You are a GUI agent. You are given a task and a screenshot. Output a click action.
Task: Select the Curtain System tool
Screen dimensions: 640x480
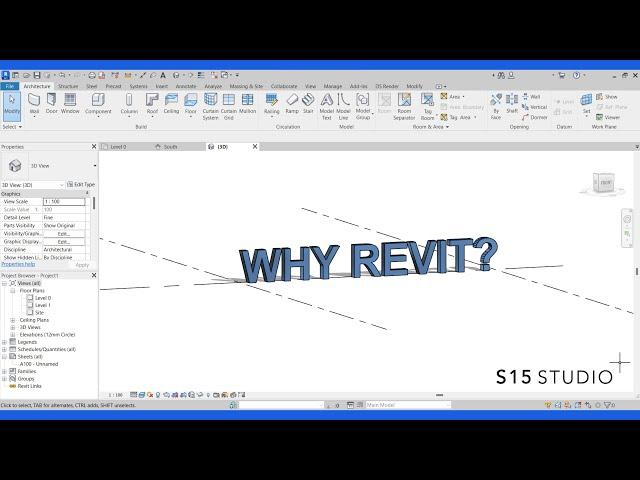211,107
